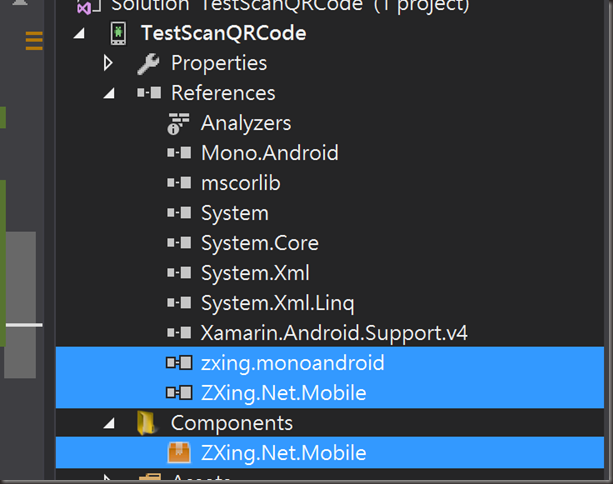Click the ZXing.Net.Mobile component package icon
The height and width of the screenshot is (484, 613).
click(x=178, y=453)
